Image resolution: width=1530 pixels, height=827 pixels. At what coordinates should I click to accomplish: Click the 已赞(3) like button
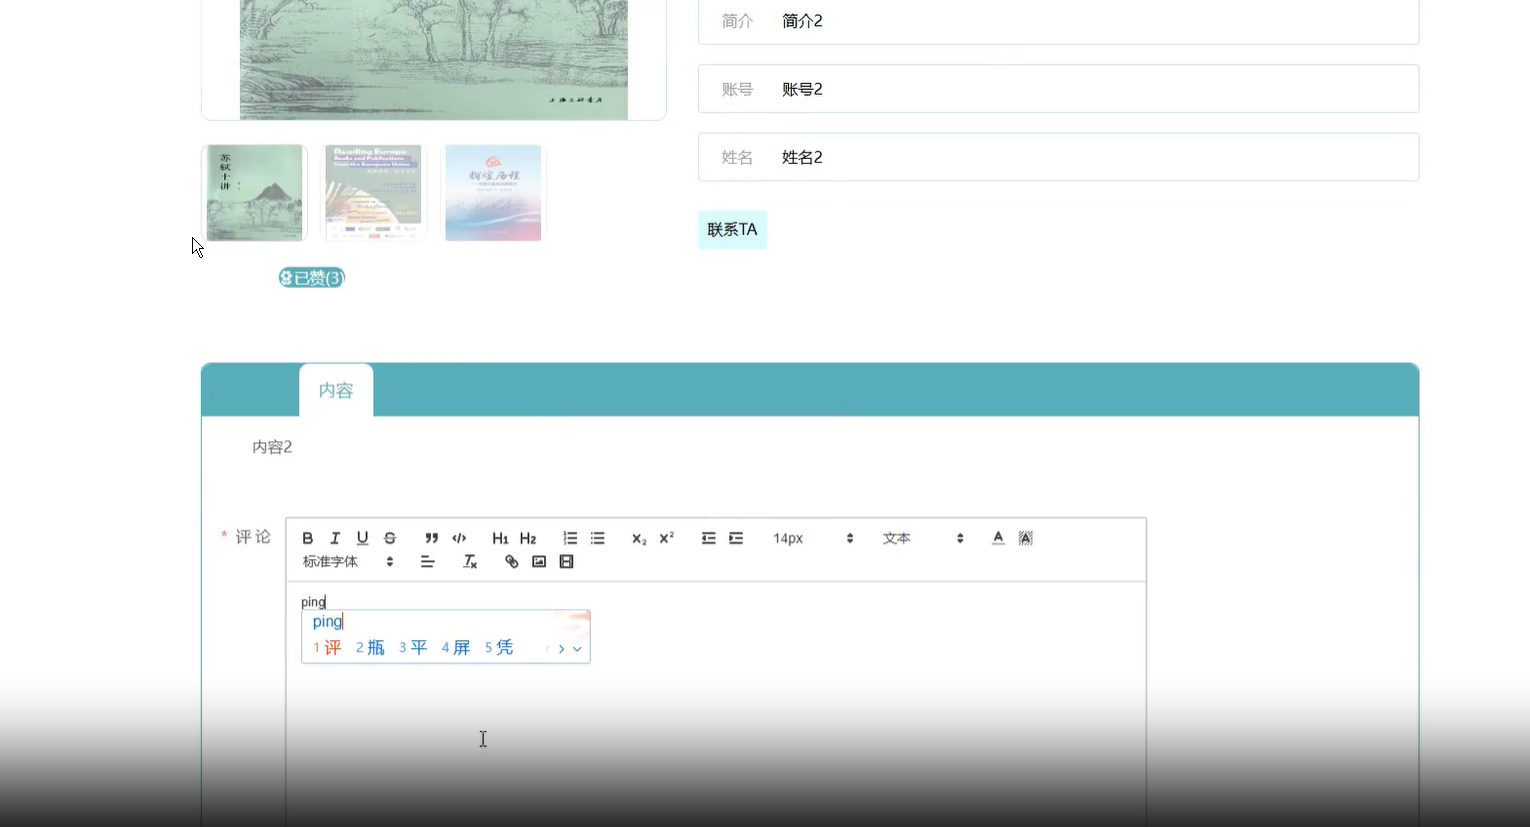point(311,277)
